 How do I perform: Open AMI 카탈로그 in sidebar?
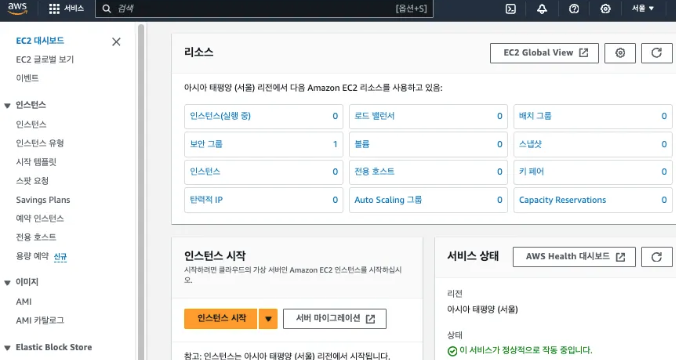[x=40, y=320]
